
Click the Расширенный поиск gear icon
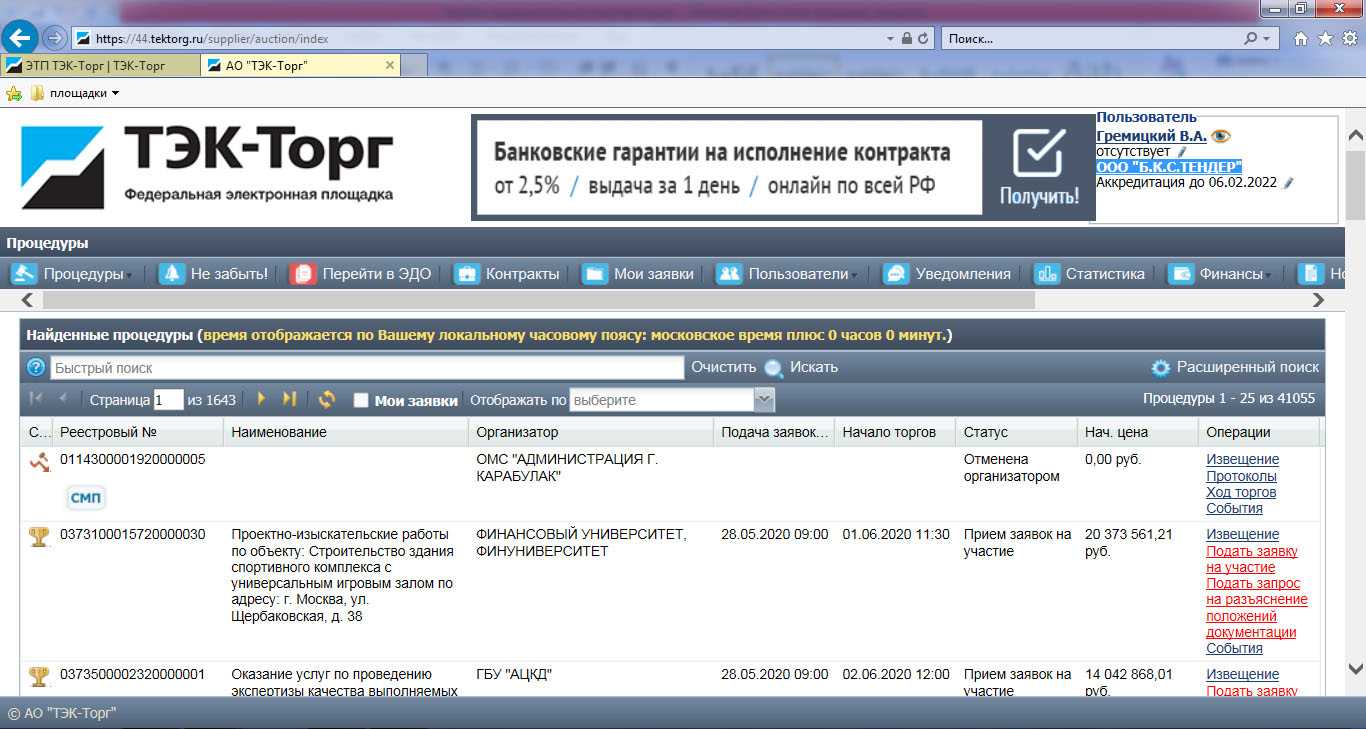(x=1160, y=368)
